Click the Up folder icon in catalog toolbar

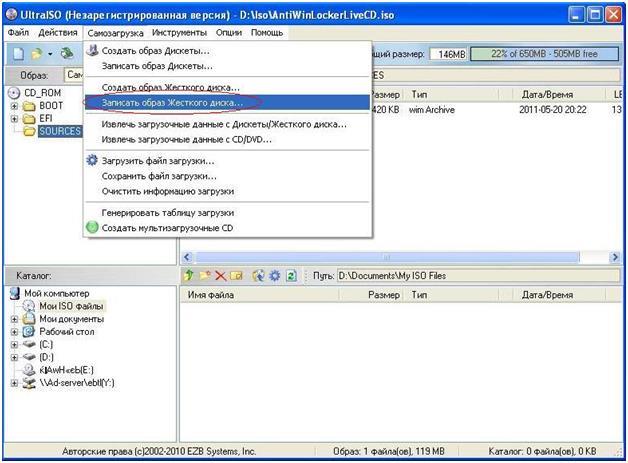189,275
